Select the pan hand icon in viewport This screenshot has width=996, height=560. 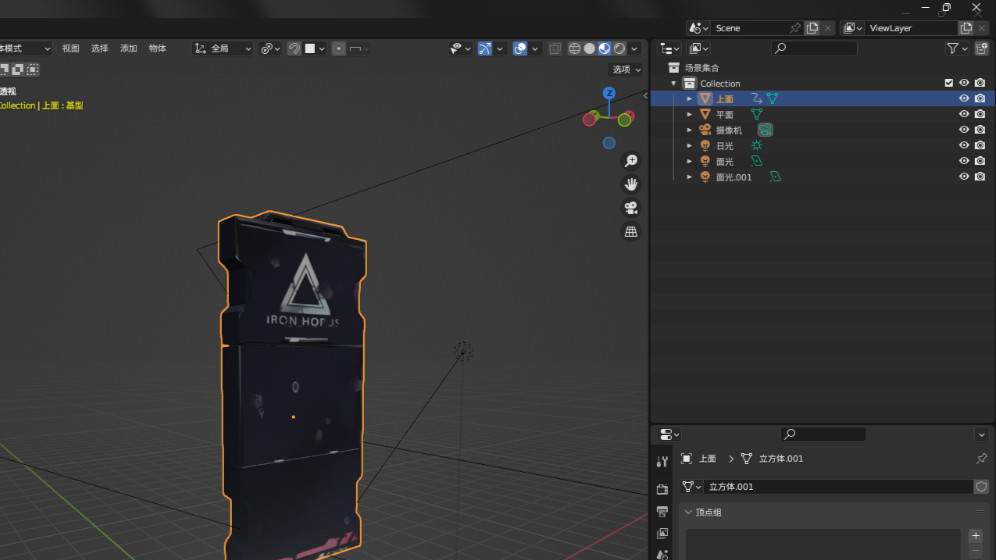(631, 184)
